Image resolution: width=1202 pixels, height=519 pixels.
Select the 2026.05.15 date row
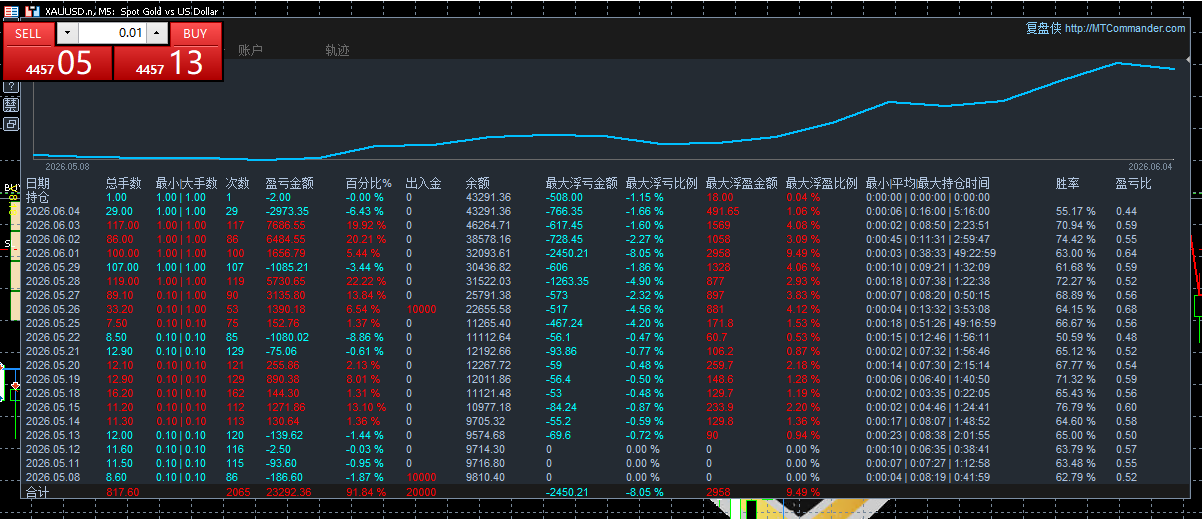click(x=52, y=407)
